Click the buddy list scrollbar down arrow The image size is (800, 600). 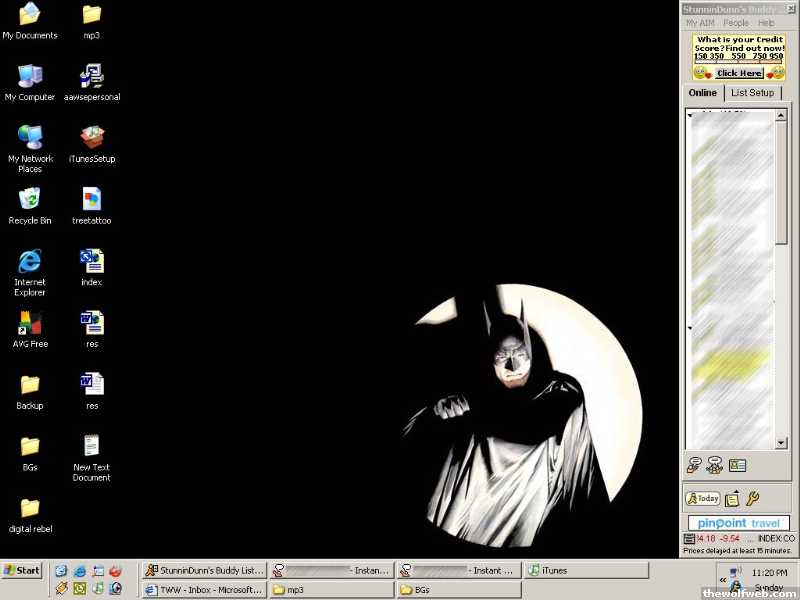click(x=781, y=442)
